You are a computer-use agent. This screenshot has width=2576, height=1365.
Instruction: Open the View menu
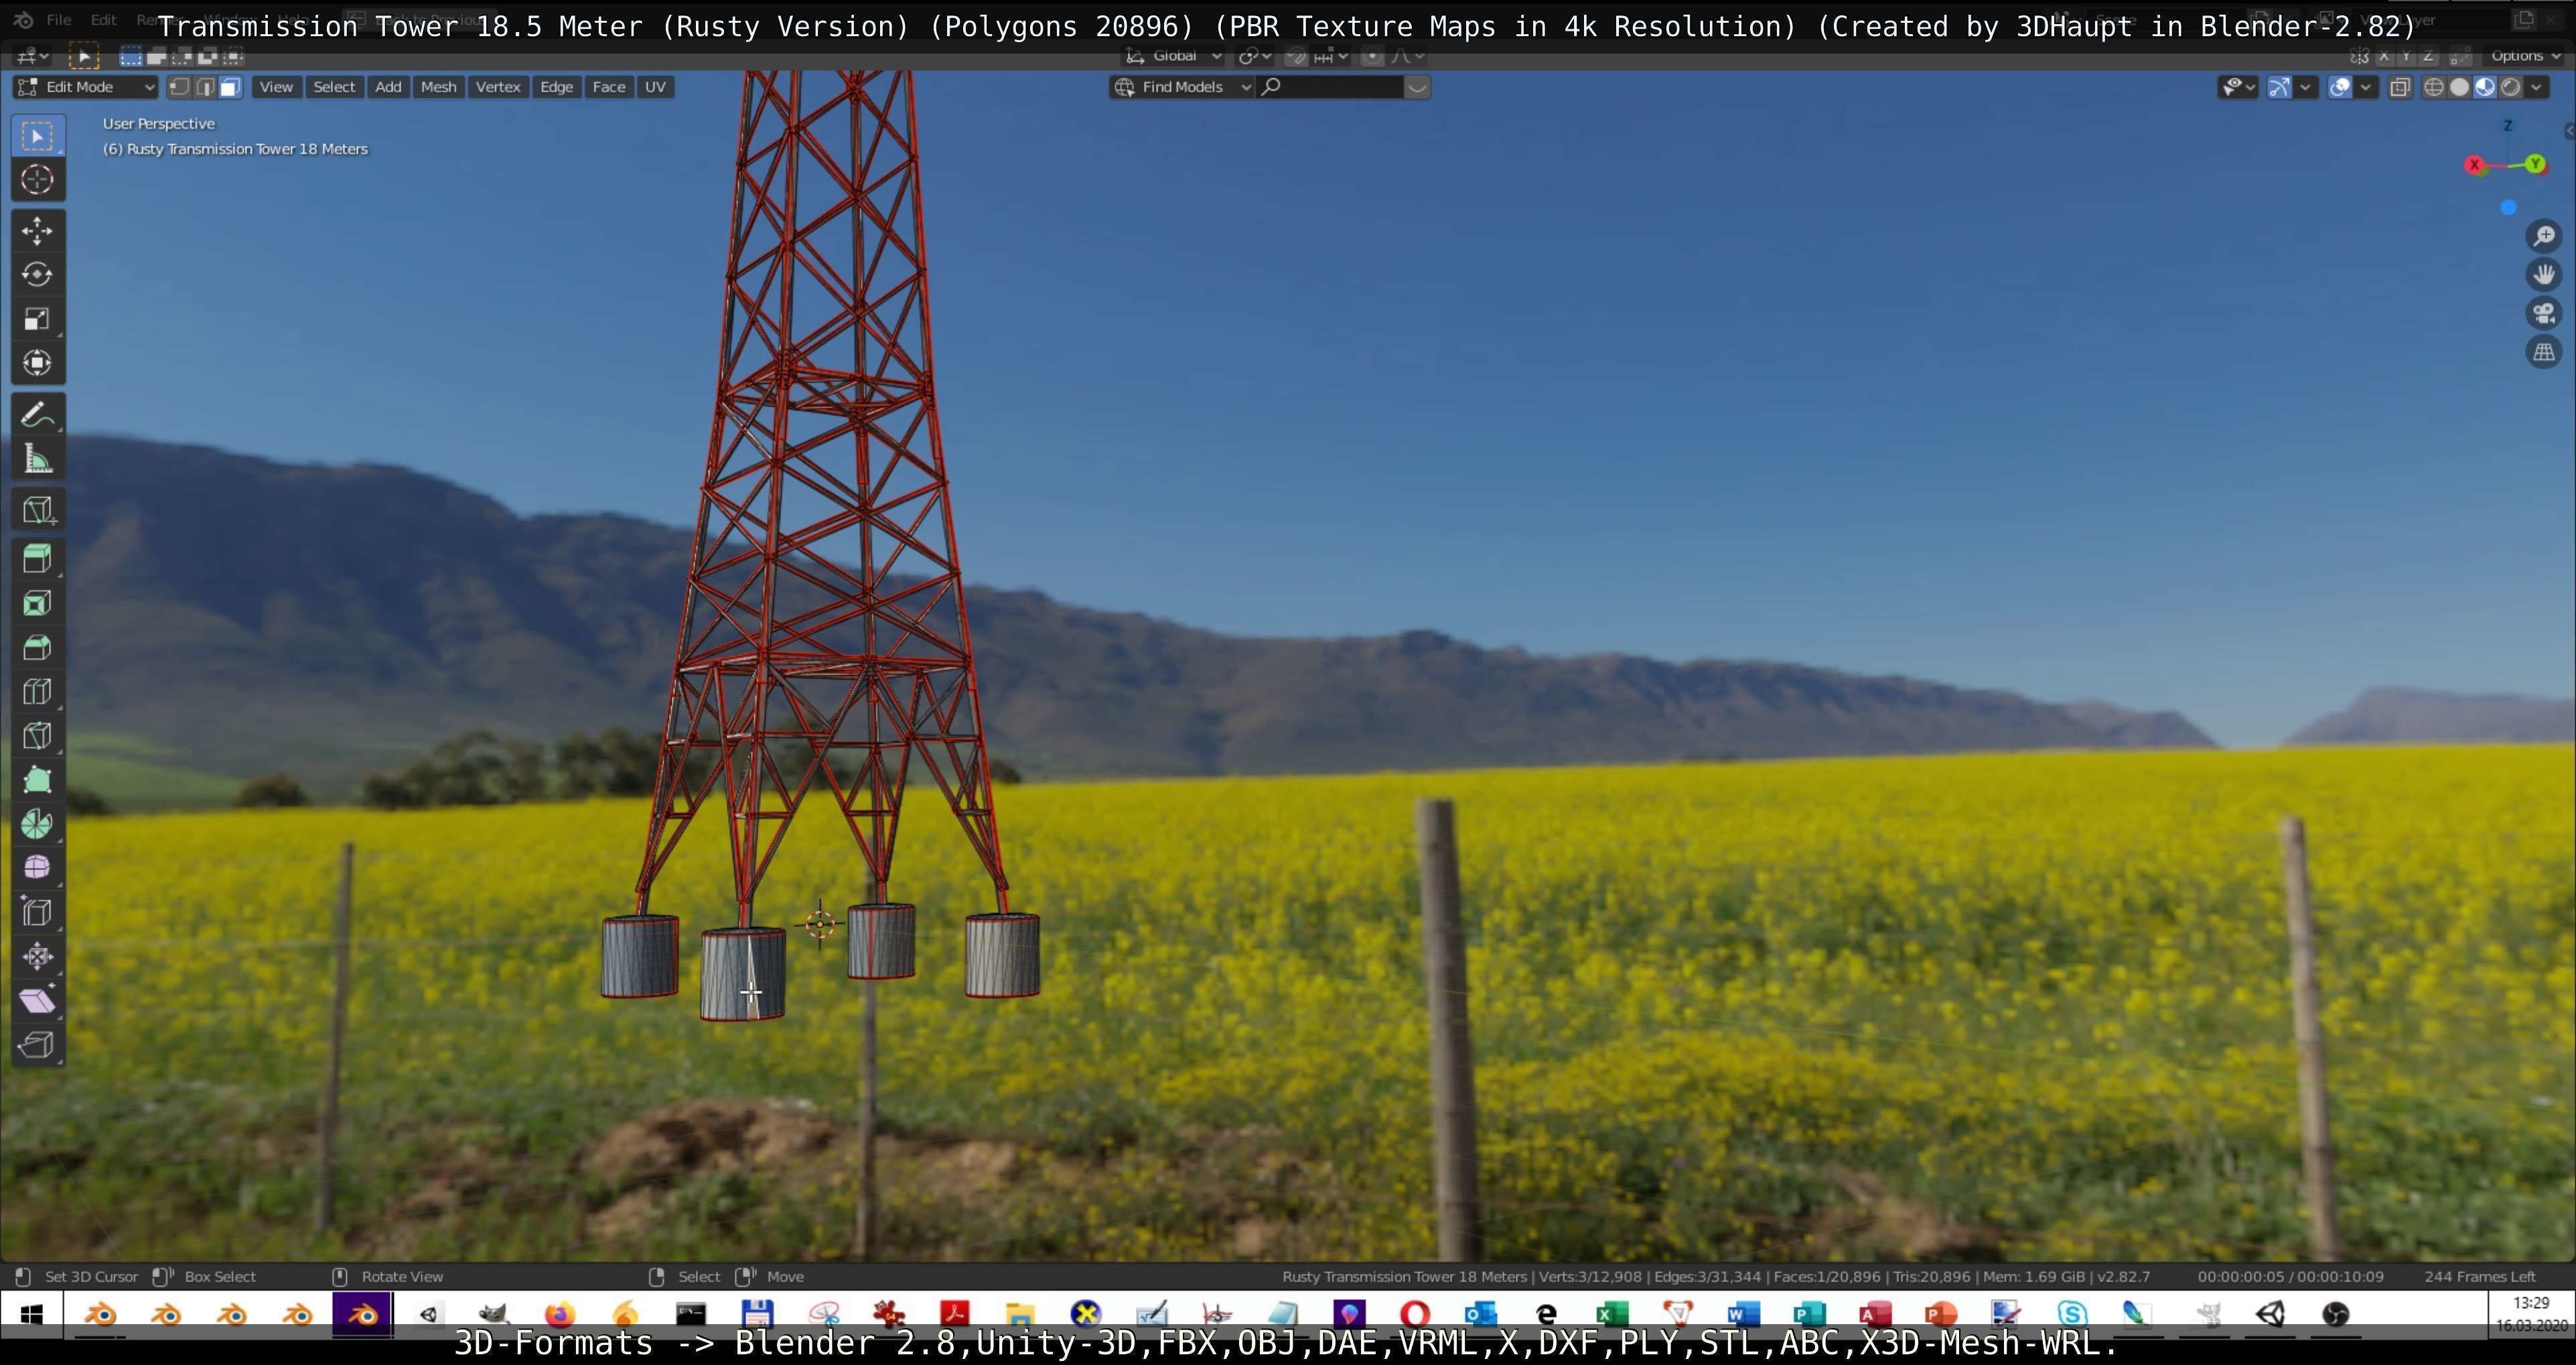[276, 87]
